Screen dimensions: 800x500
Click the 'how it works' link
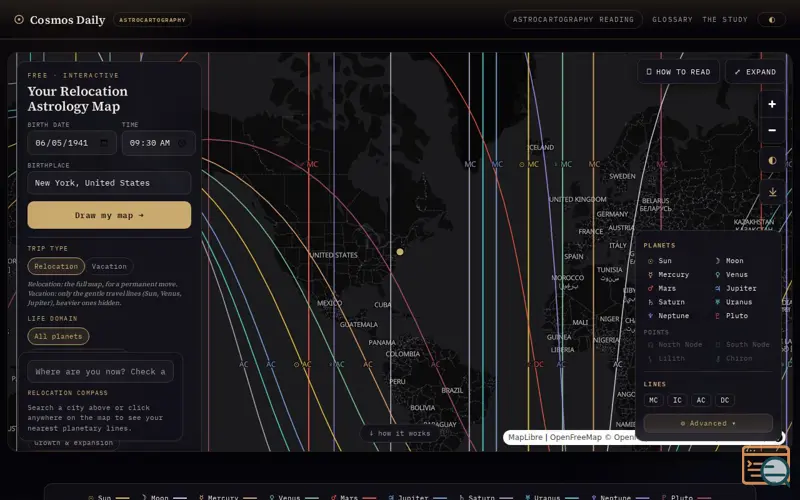(399, 433)
